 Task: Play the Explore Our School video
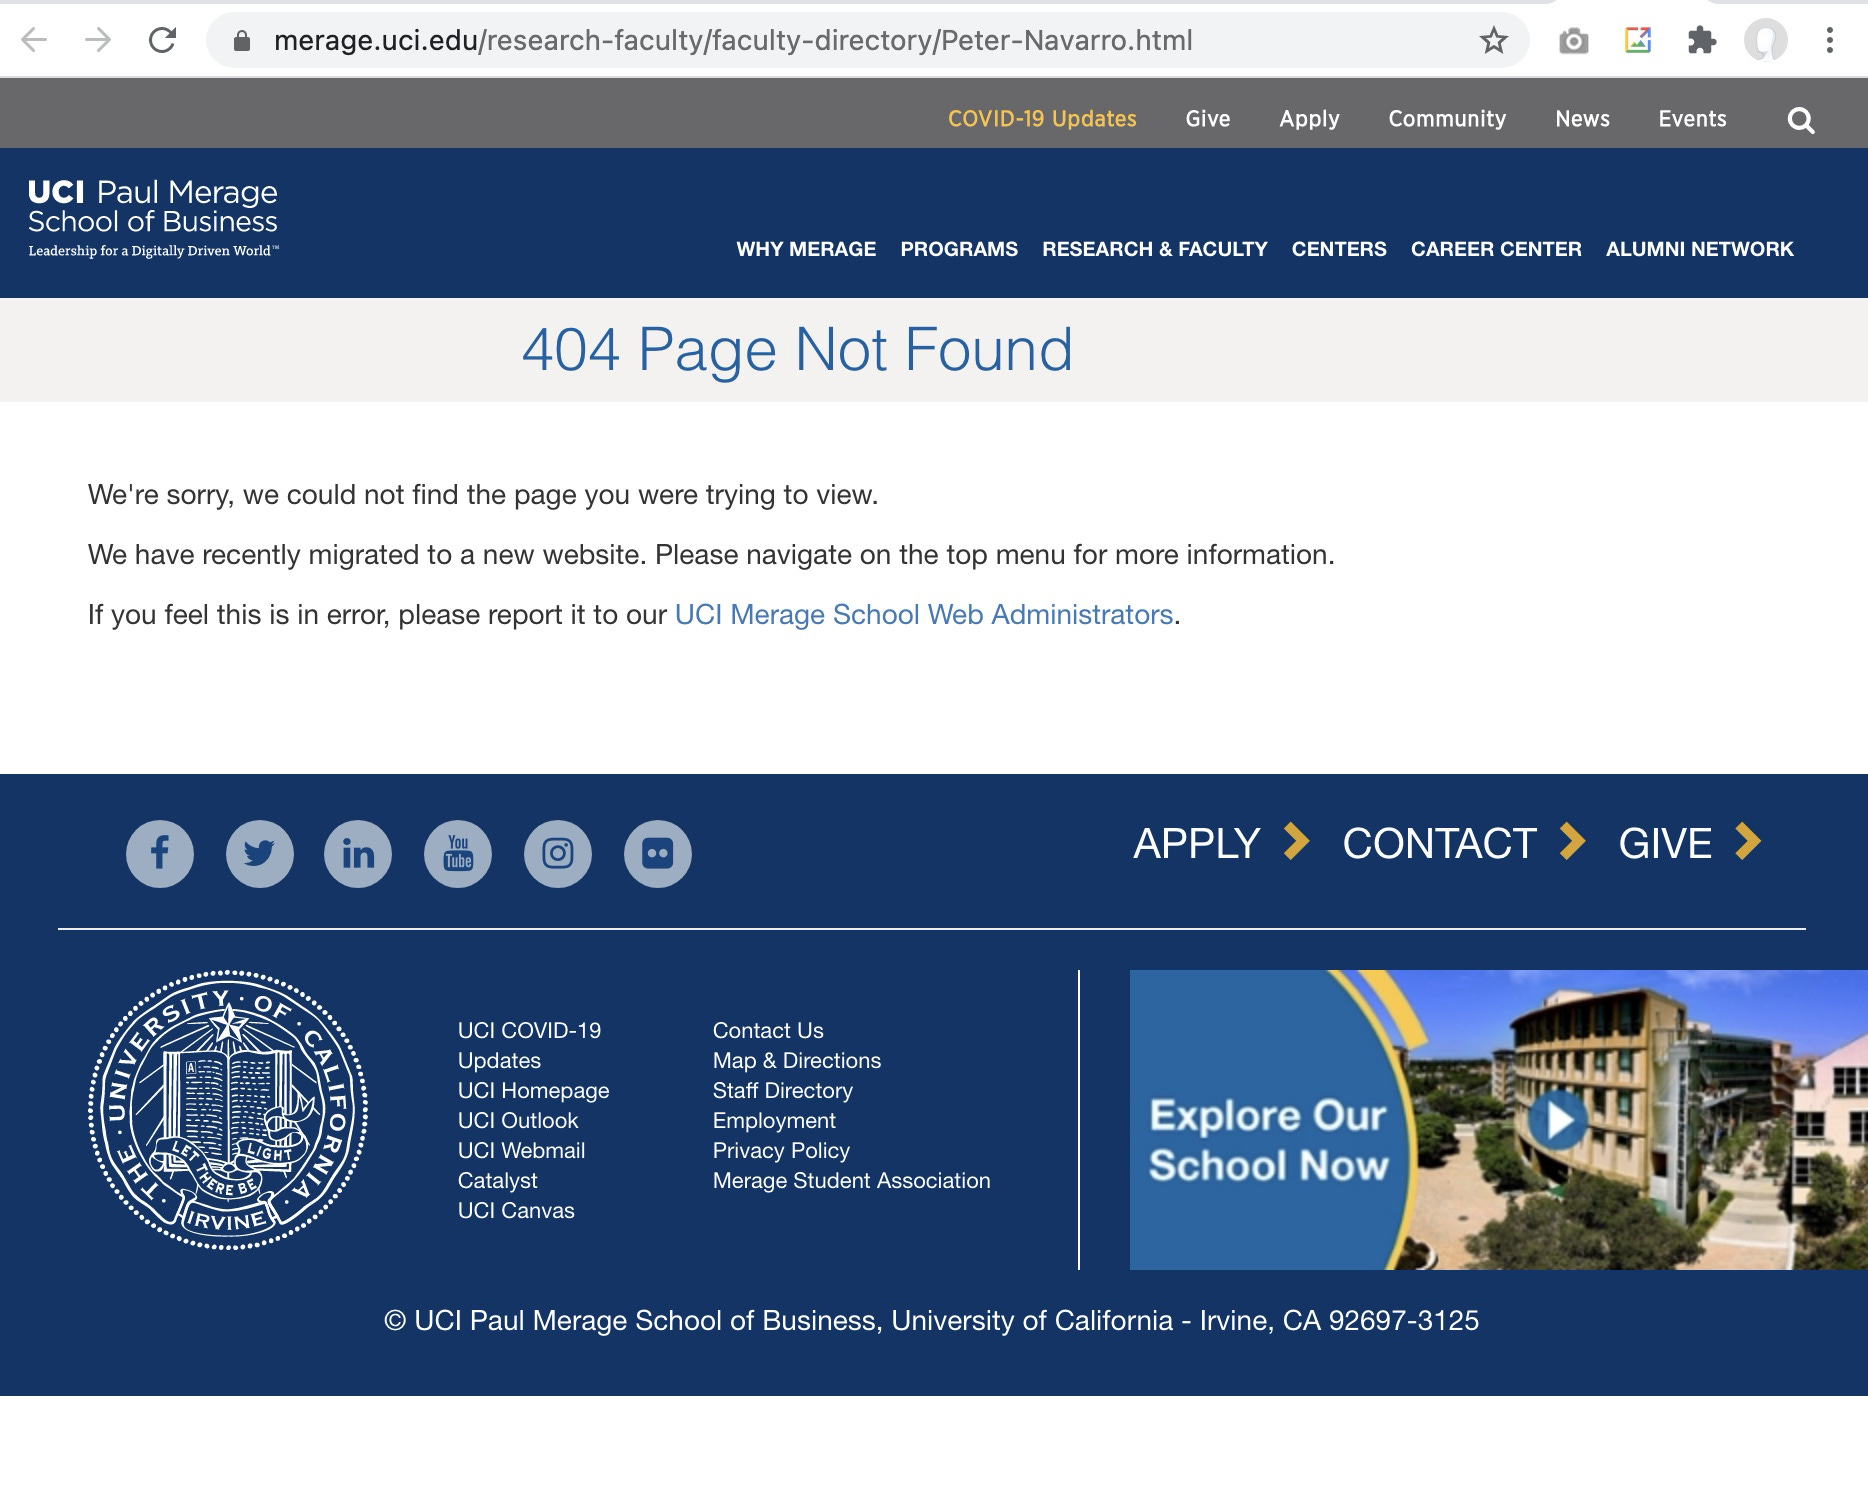[x=1558, y=1120]
